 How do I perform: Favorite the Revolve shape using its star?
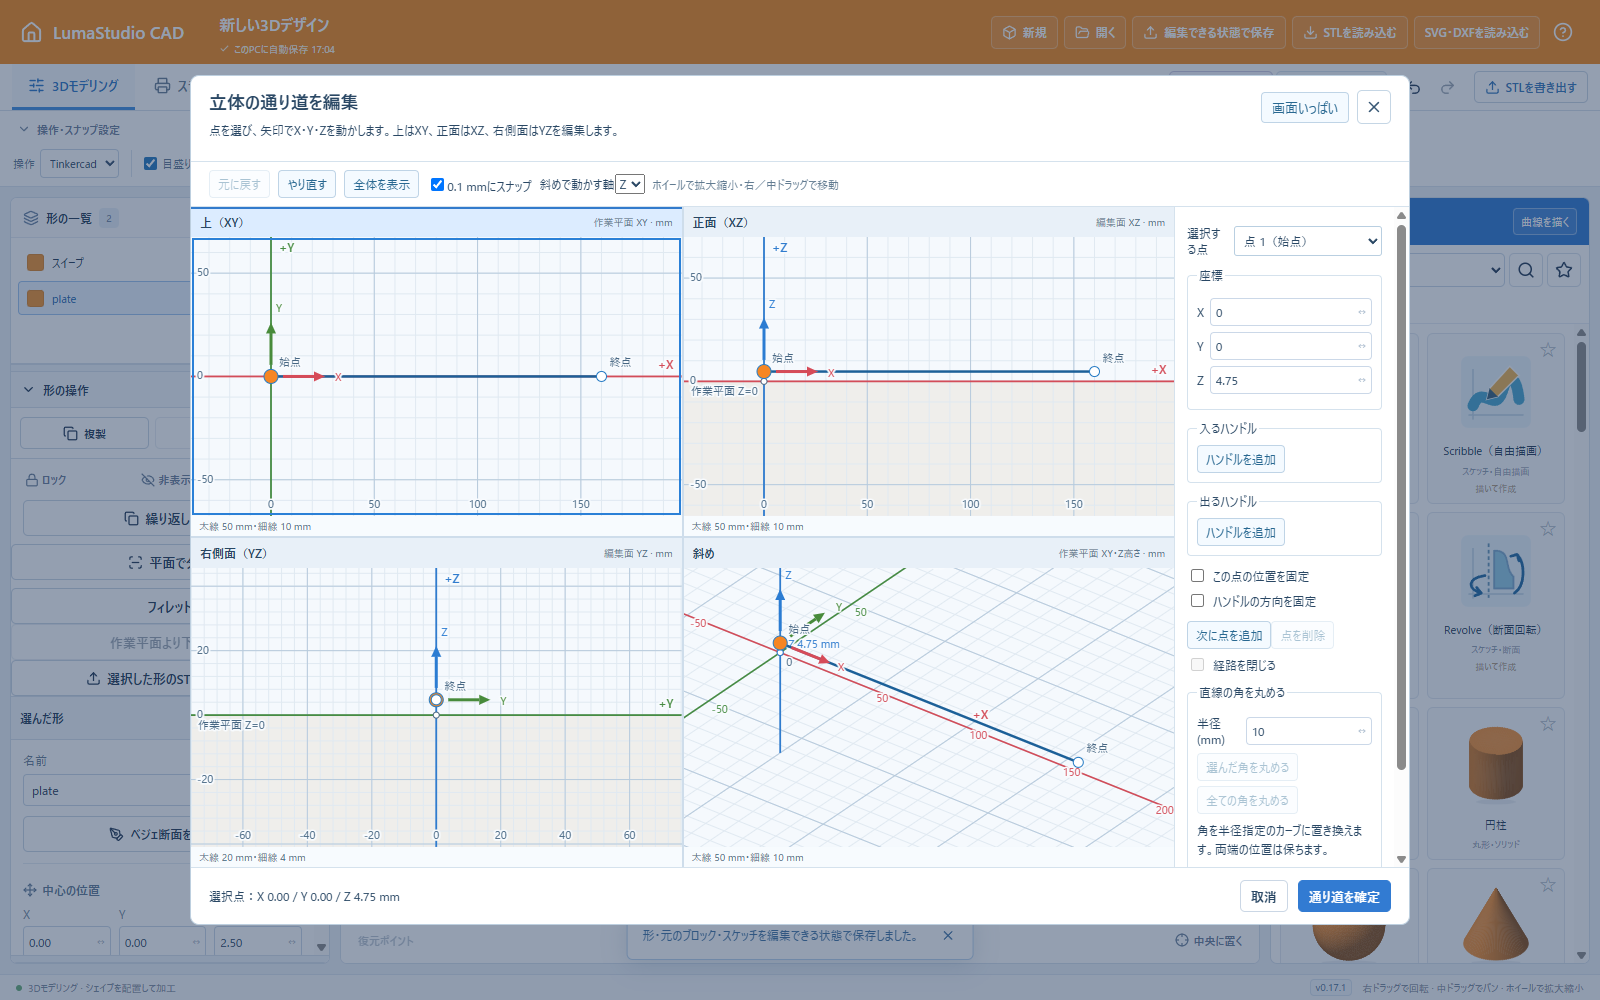click(1548, 529)
